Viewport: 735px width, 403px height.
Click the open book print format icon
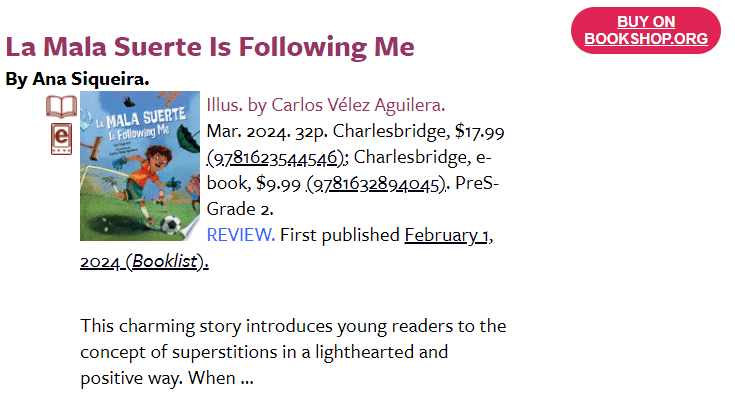(x=61, y=106)
